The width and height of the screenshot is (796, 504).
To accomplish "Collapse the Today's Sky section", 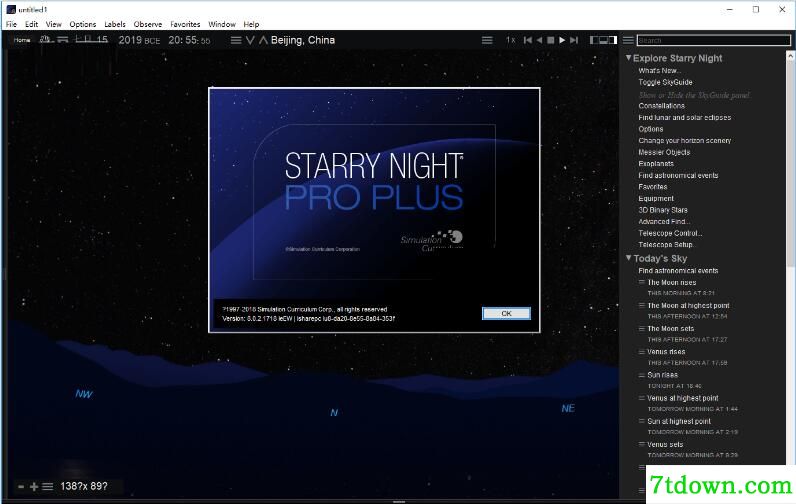I will click(x=628, y=258).
